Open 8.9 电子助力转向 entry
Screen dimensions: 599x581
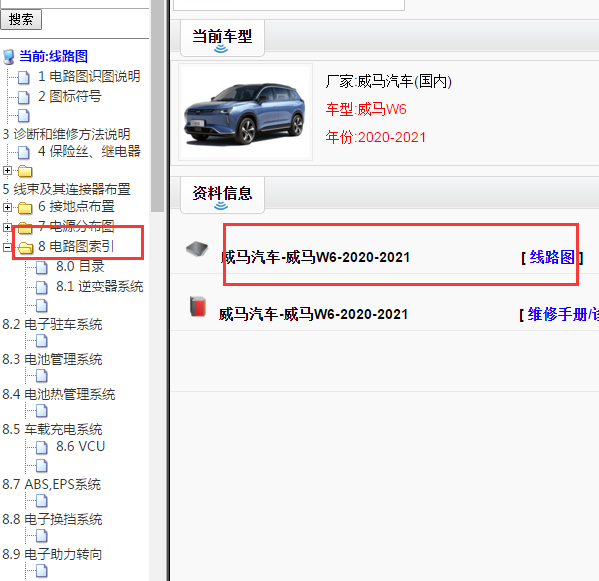[x=52, y=554]
